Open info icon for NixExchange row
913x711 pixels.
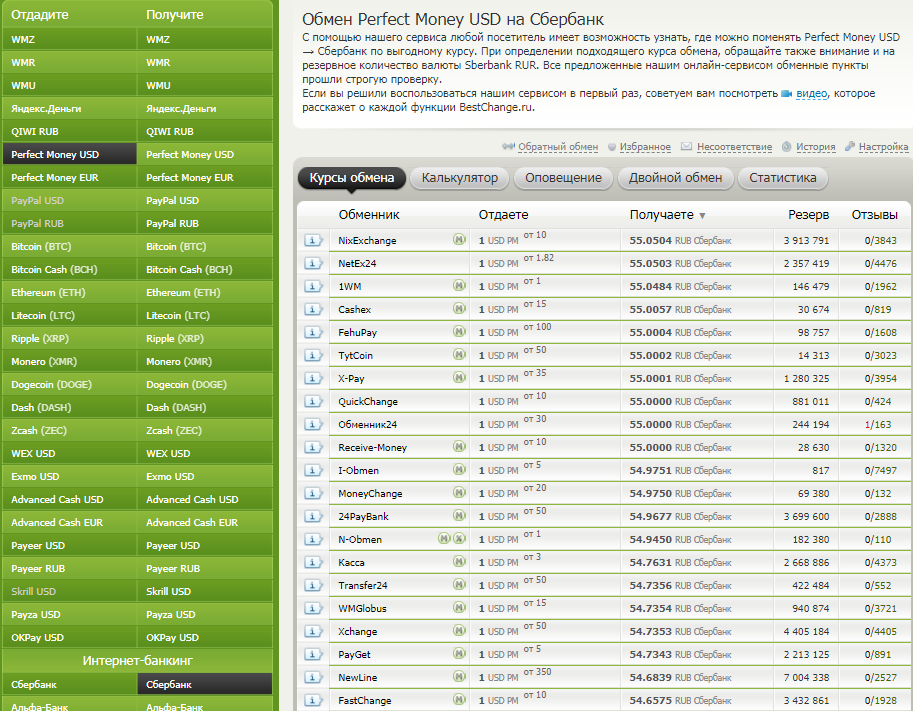(x=312, y=240)
